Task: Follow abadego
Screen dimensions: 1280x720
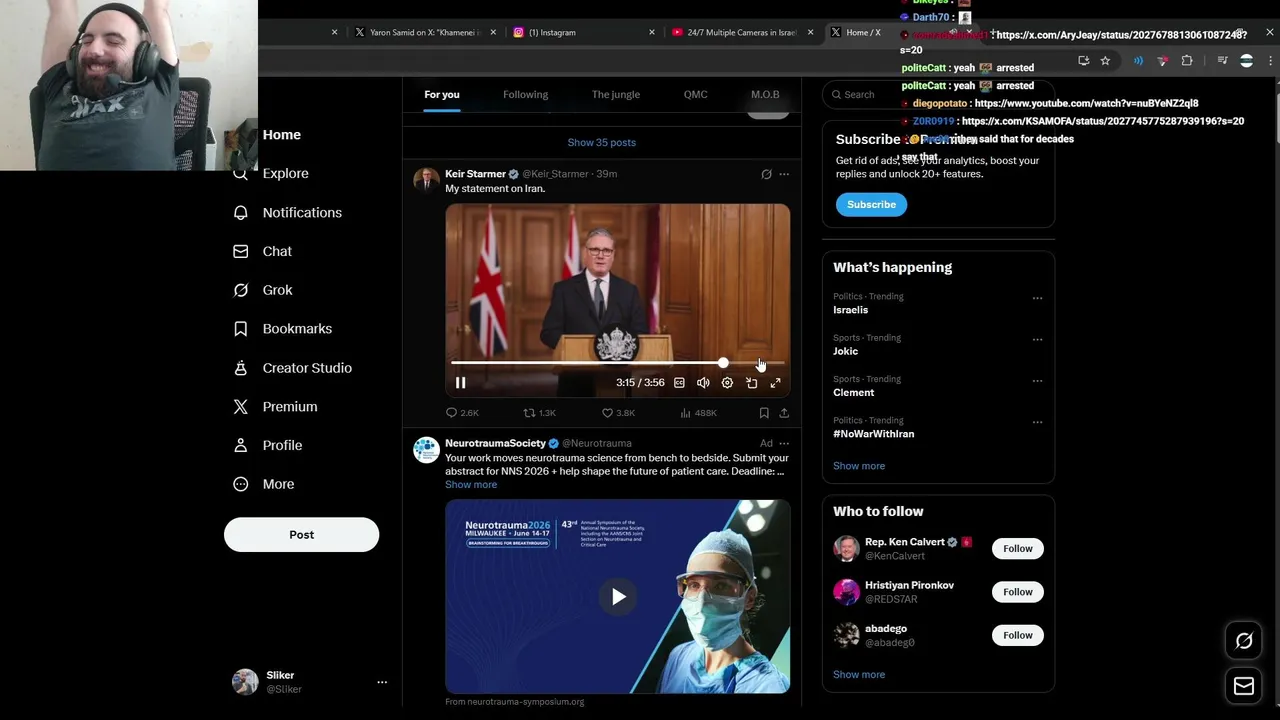Action: pos(1018,635)
